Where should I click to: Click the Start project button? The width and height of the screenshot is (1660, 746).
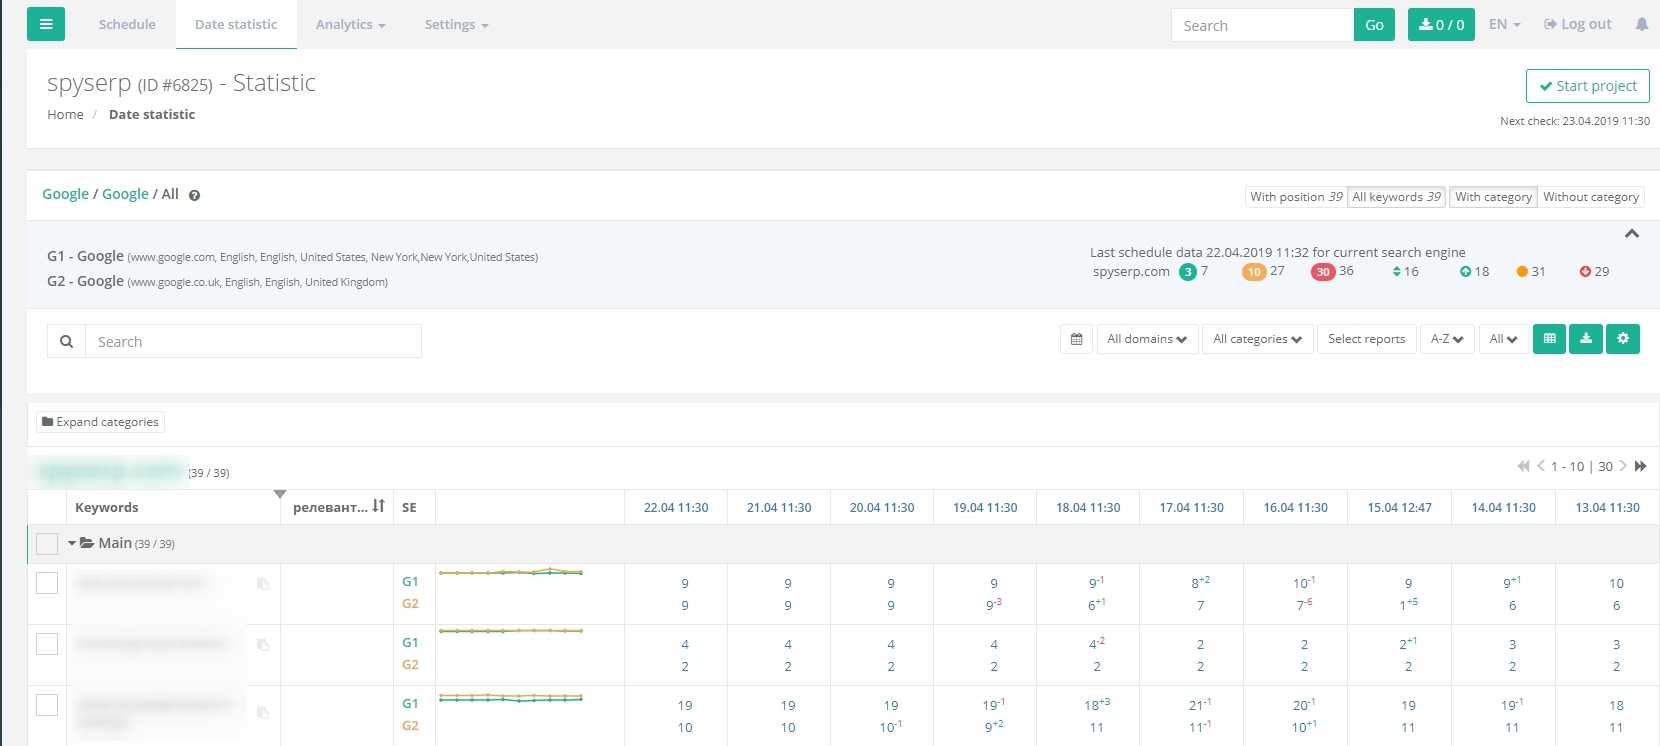(1588, 86)
